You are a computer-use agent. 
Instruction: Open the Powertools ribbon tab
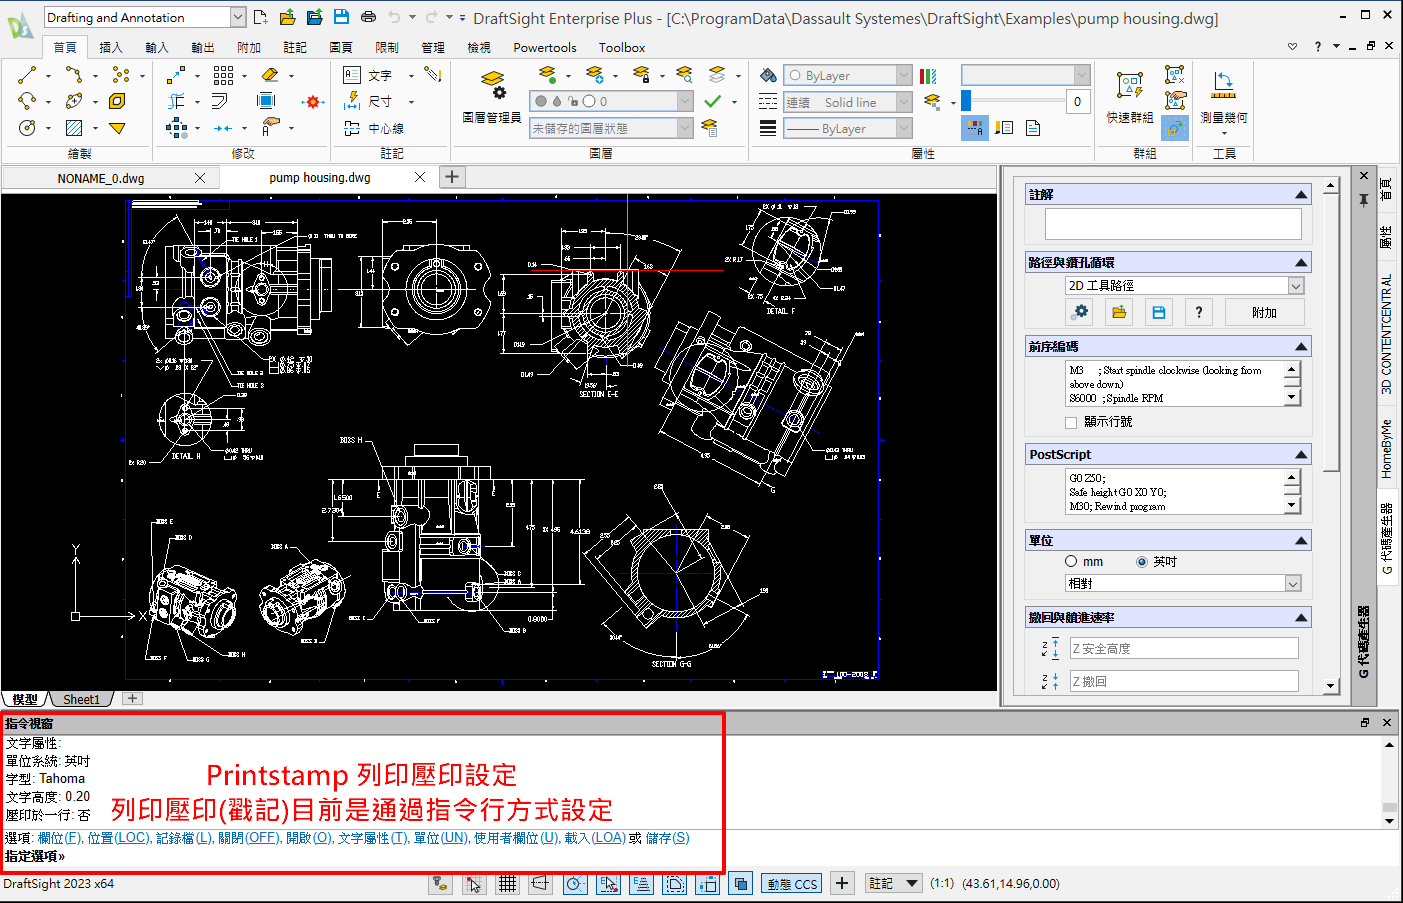coord(545,47)
